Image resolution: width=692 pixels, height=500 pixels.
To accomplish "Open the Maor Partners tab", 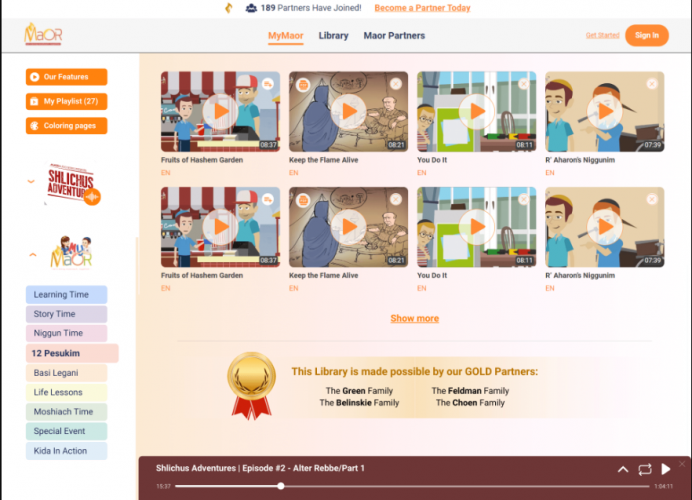I will pyautogui.click(x=394, y=36).
